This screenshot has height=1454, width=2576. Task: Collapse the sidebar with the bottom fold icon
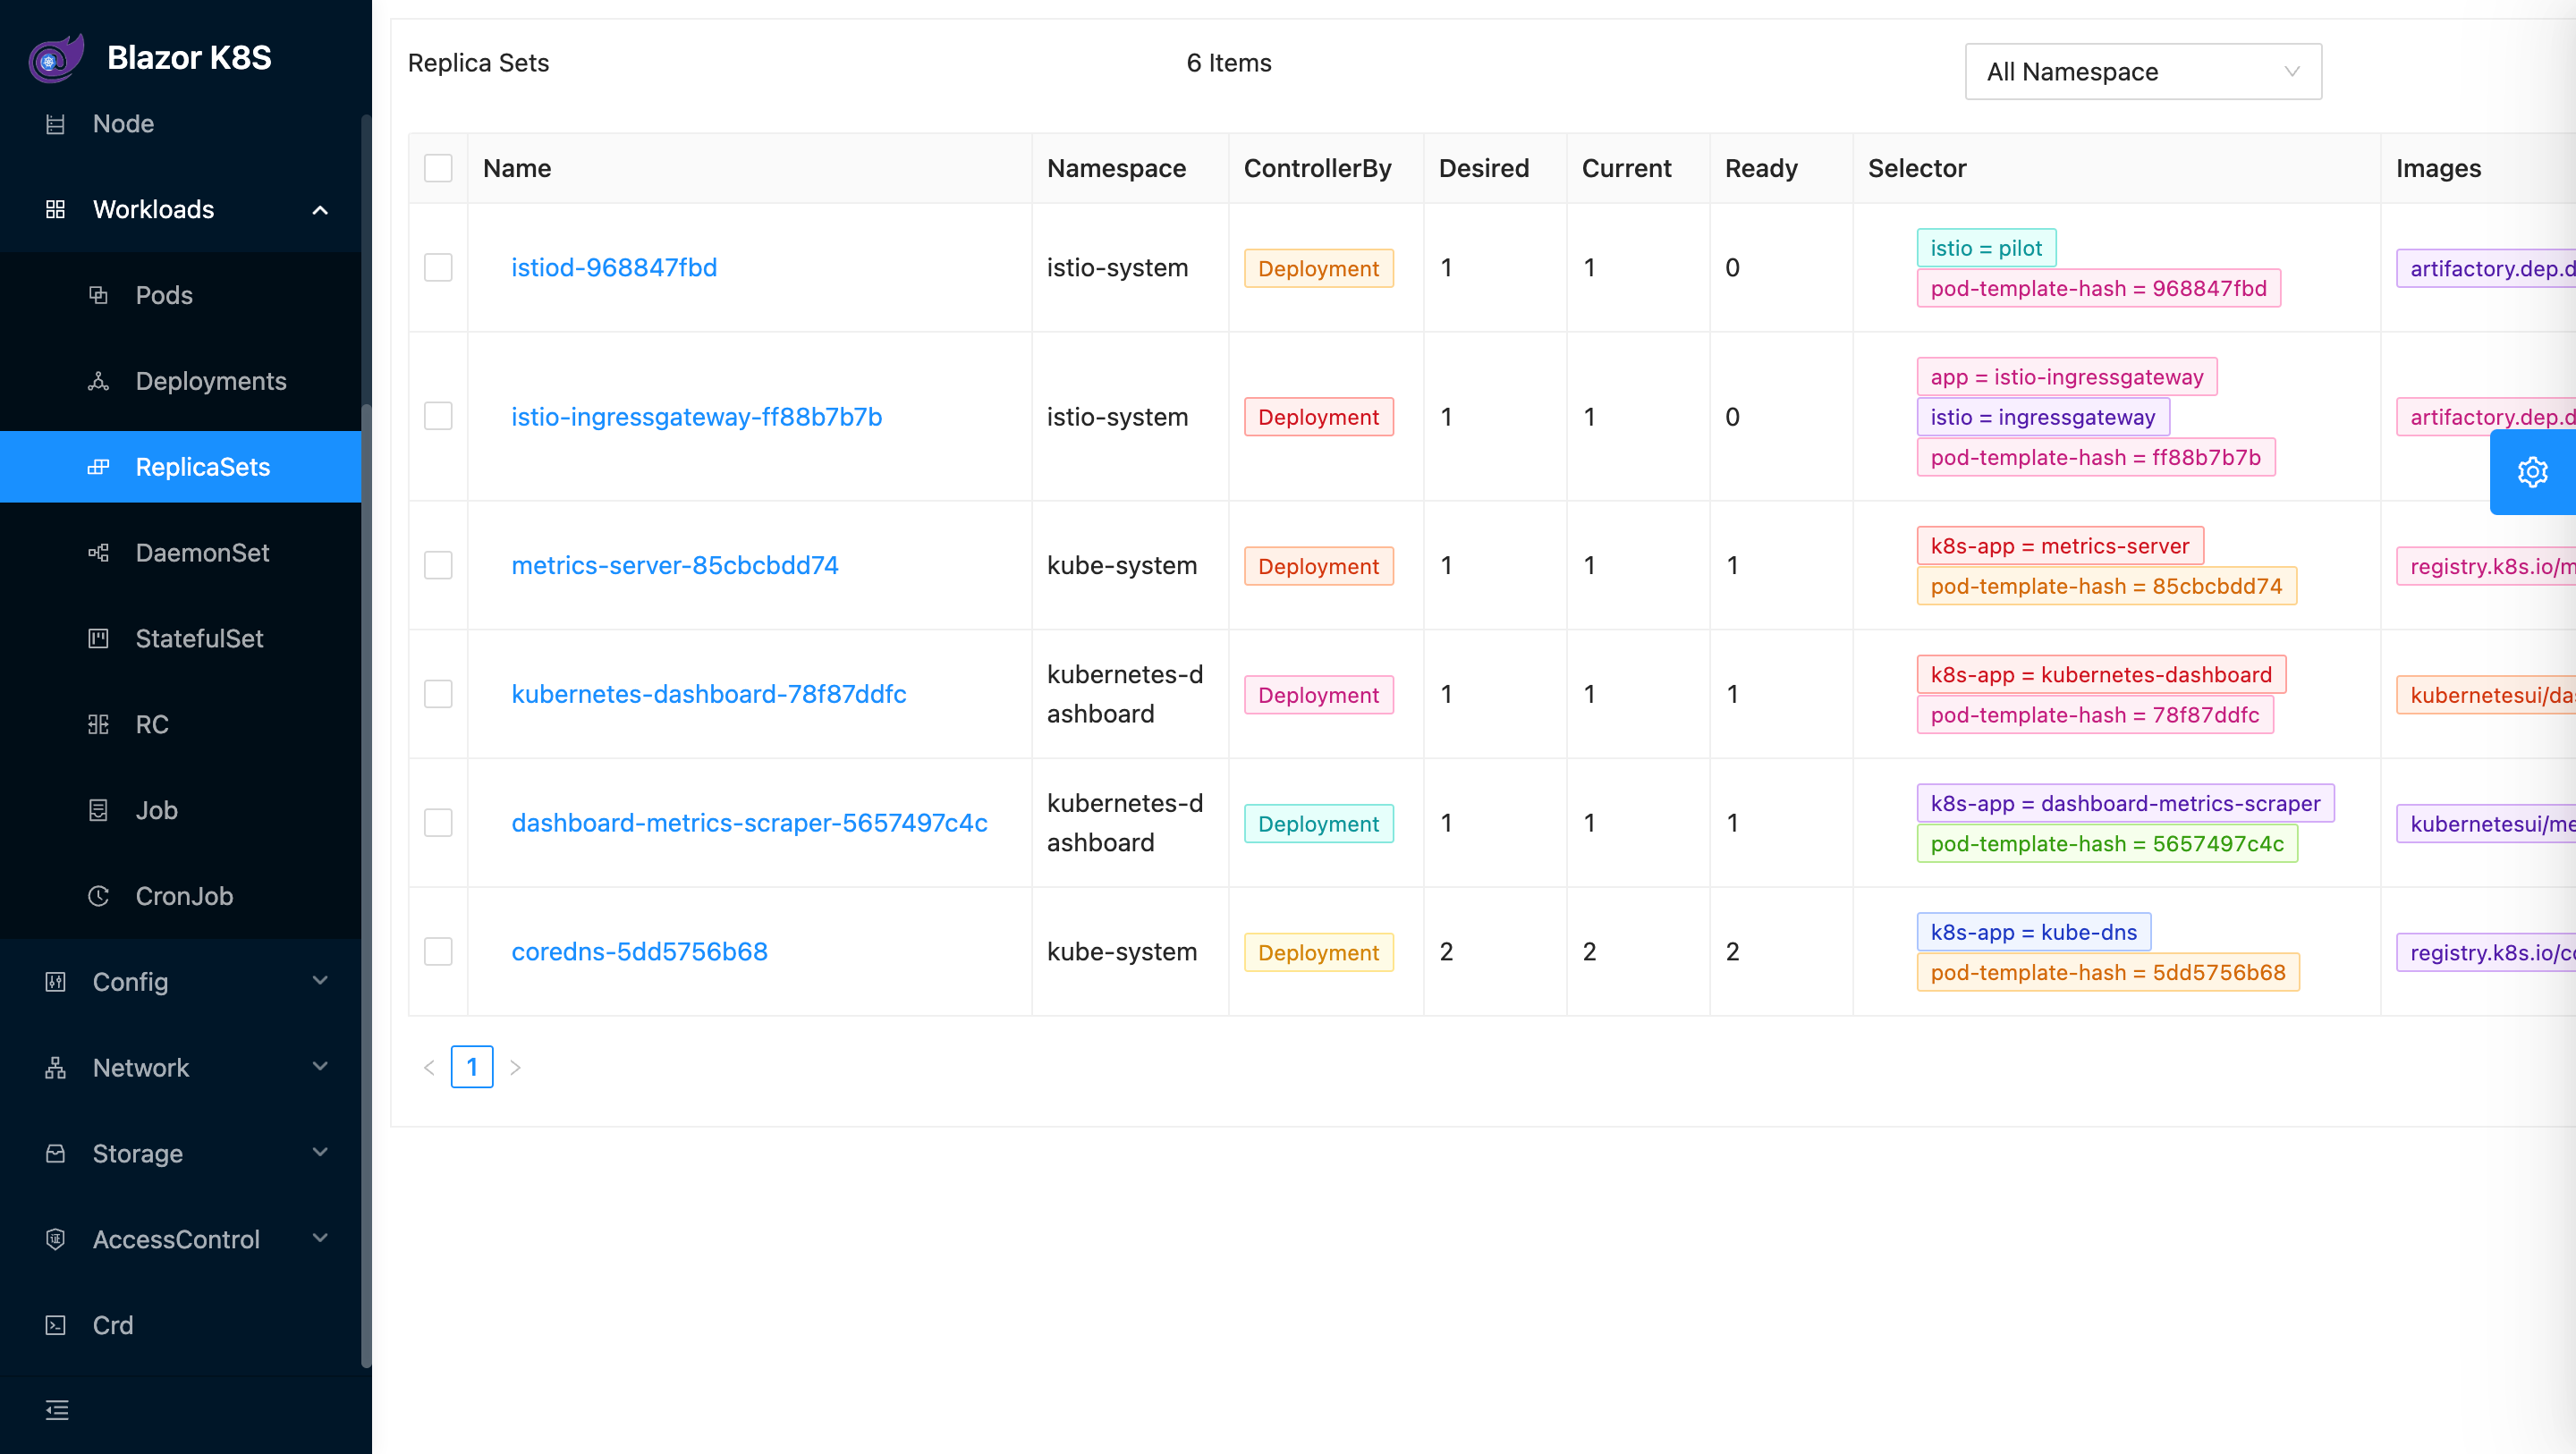point(57,1410)
